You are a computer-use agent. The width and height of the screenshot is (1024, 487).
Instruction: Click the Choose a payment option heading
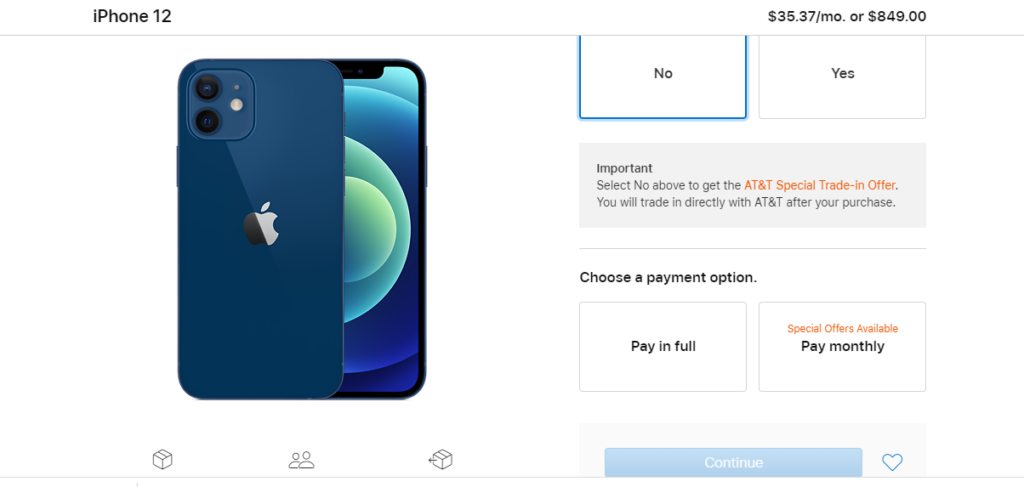[x=668, y=277]
